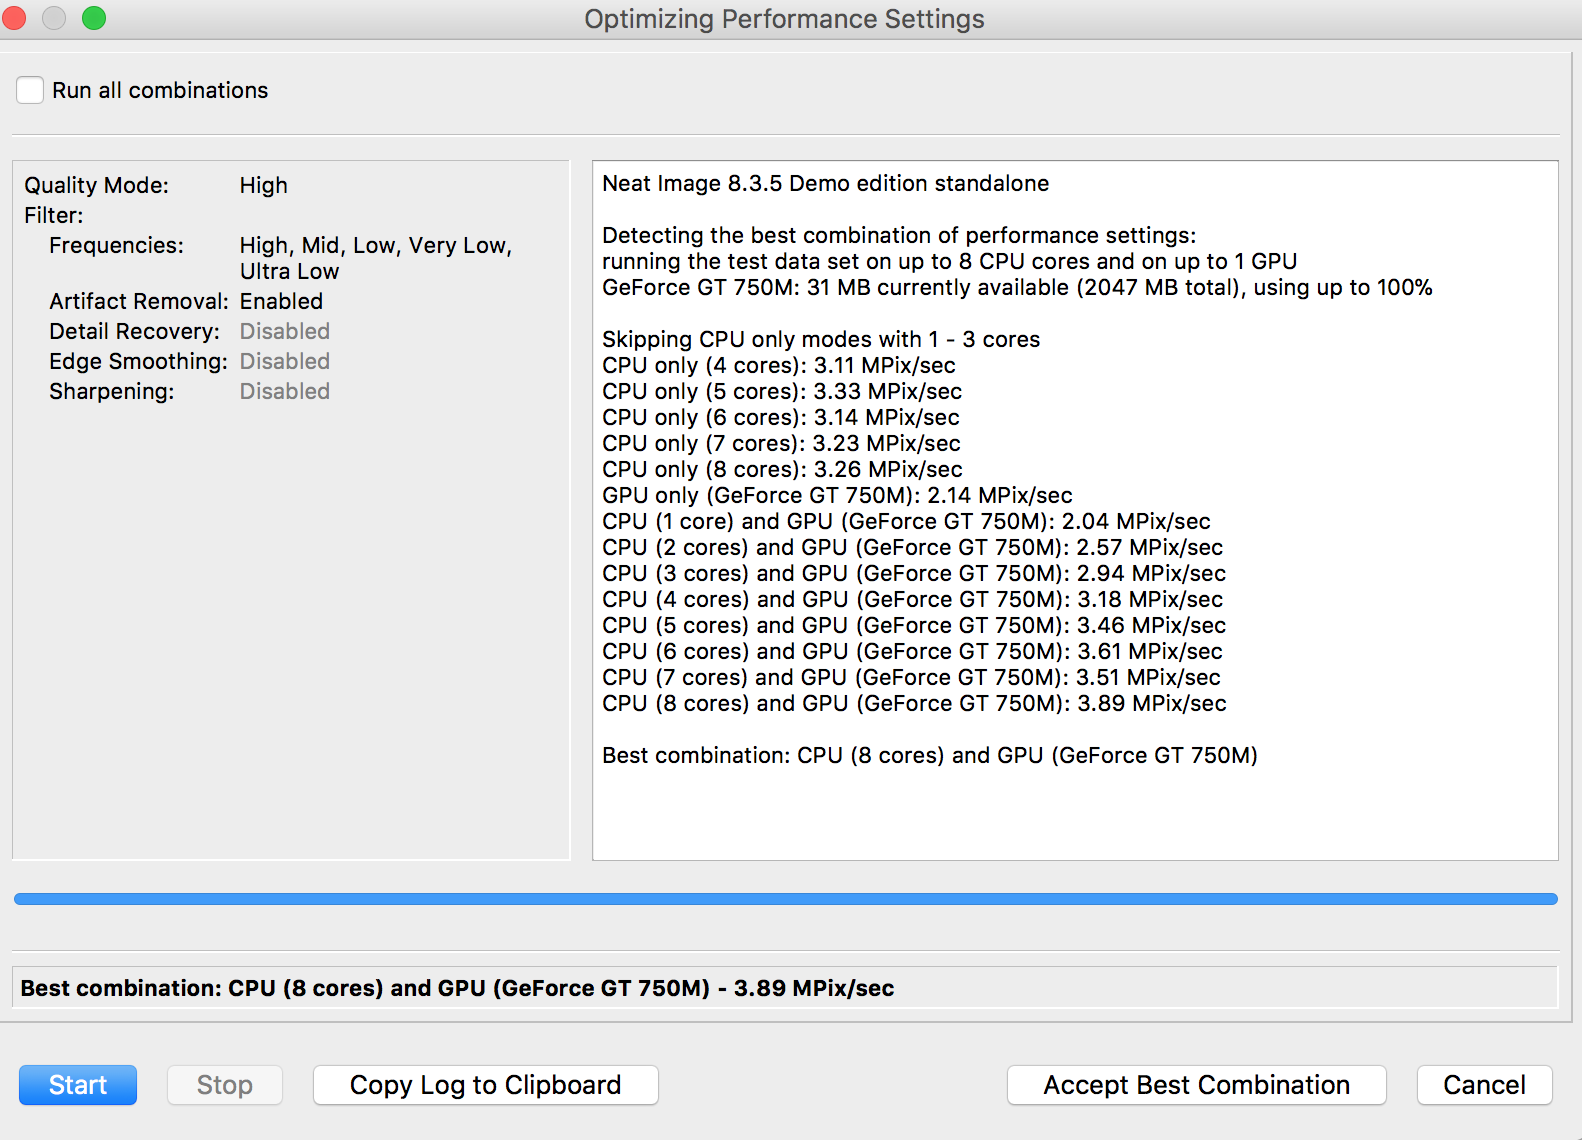1582x1140 pixels.
Task: Click 'Detecting the best combination of performance settings' line
Action: click(x=899, y=235)
